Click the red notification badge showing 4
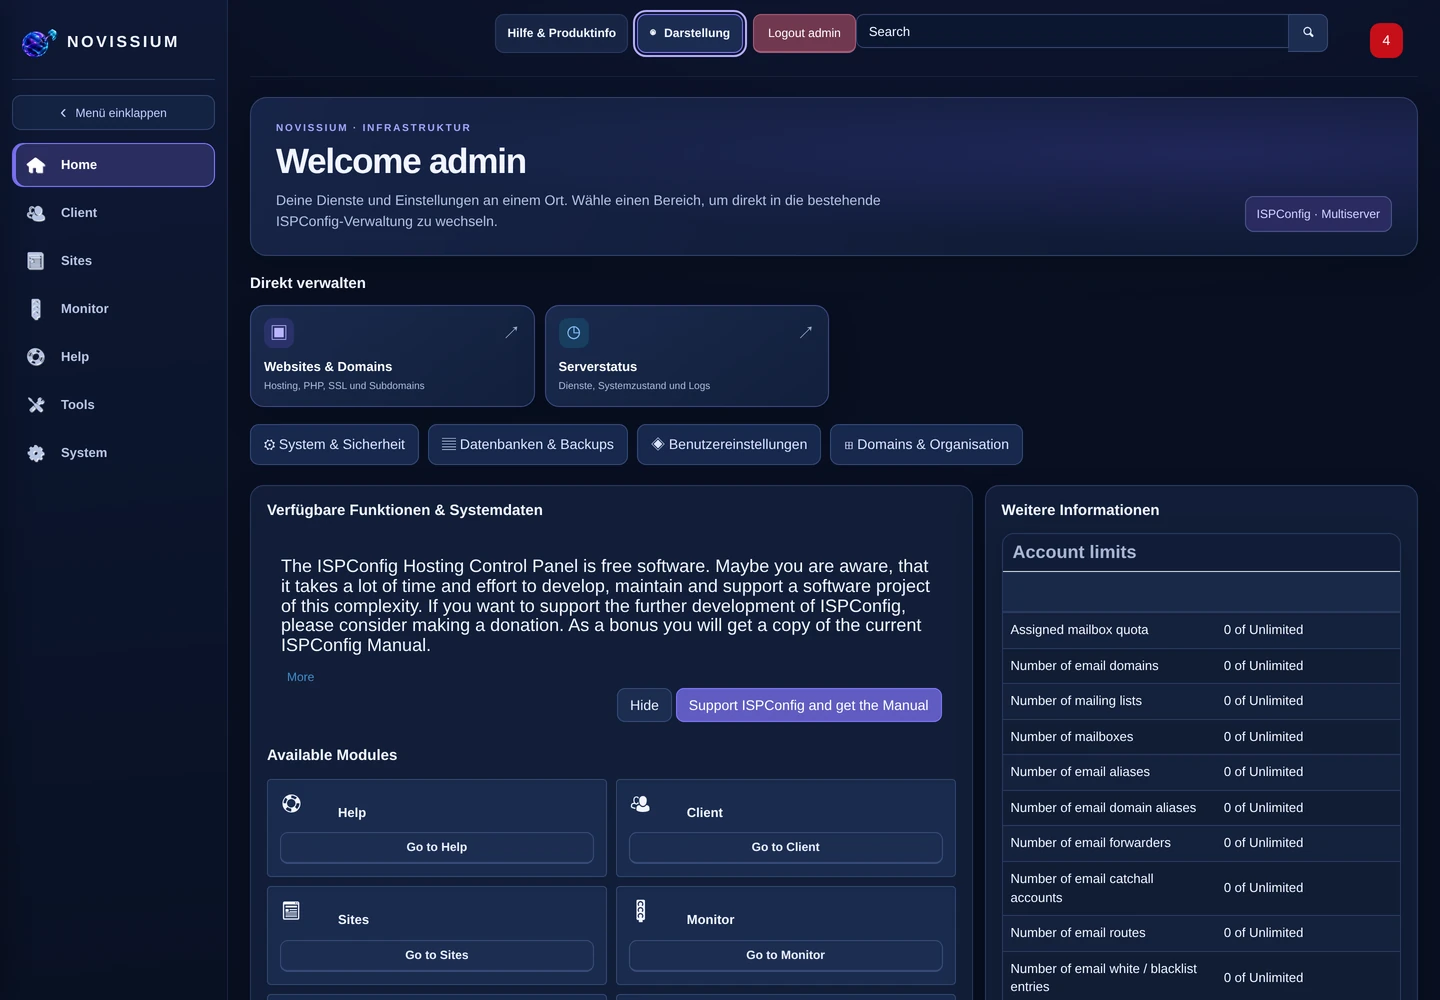This screenshot has width=1440, height=1000. point(1386,40)
